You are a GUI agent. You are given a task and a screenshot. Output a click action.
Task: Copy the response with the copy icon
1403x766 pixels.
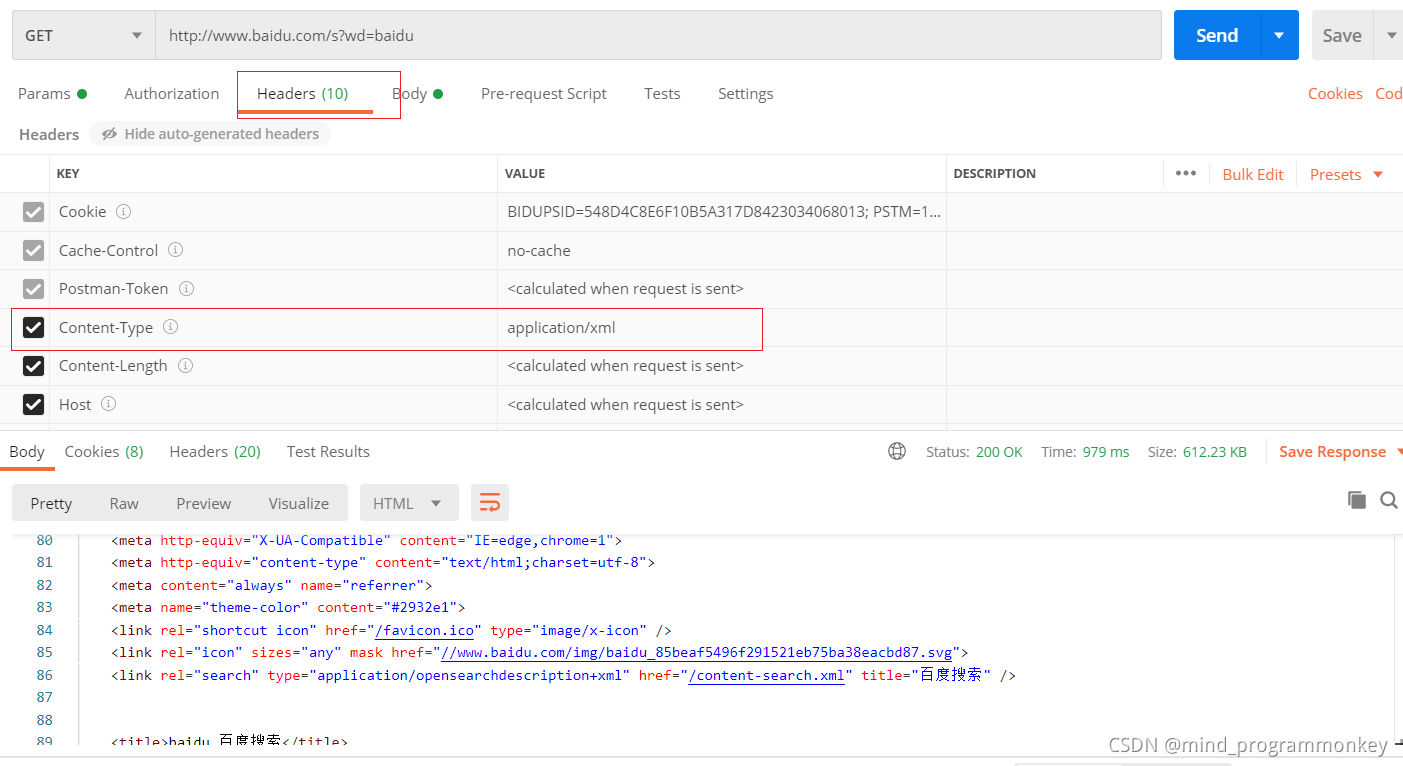(x=1356, y=500)
